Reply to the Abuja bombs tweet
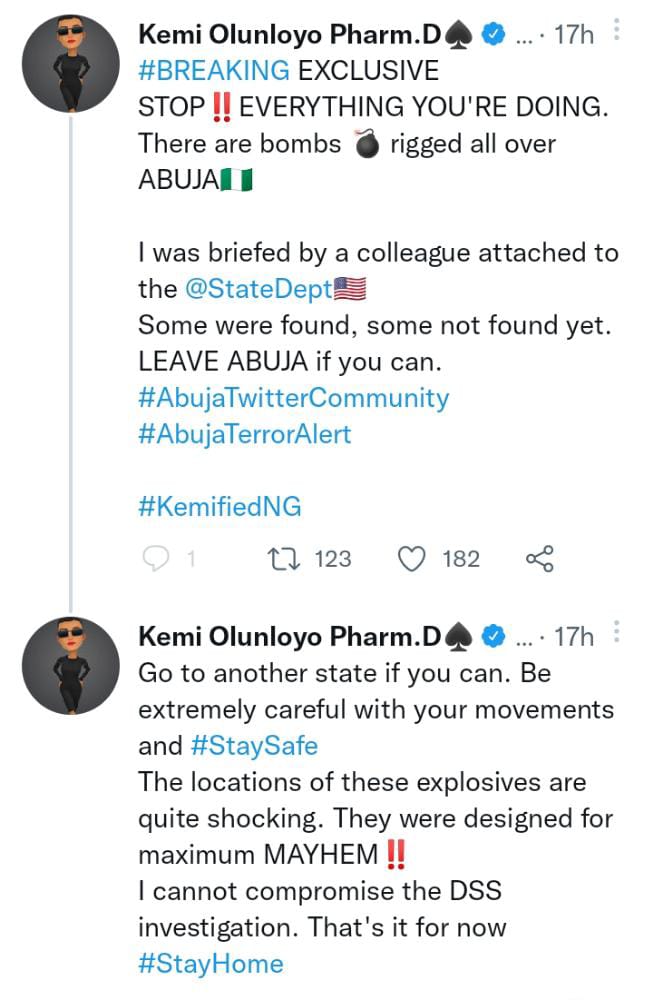Viewport: 653px width, 1000px height. pyautogui.click(x=156, y=558)
